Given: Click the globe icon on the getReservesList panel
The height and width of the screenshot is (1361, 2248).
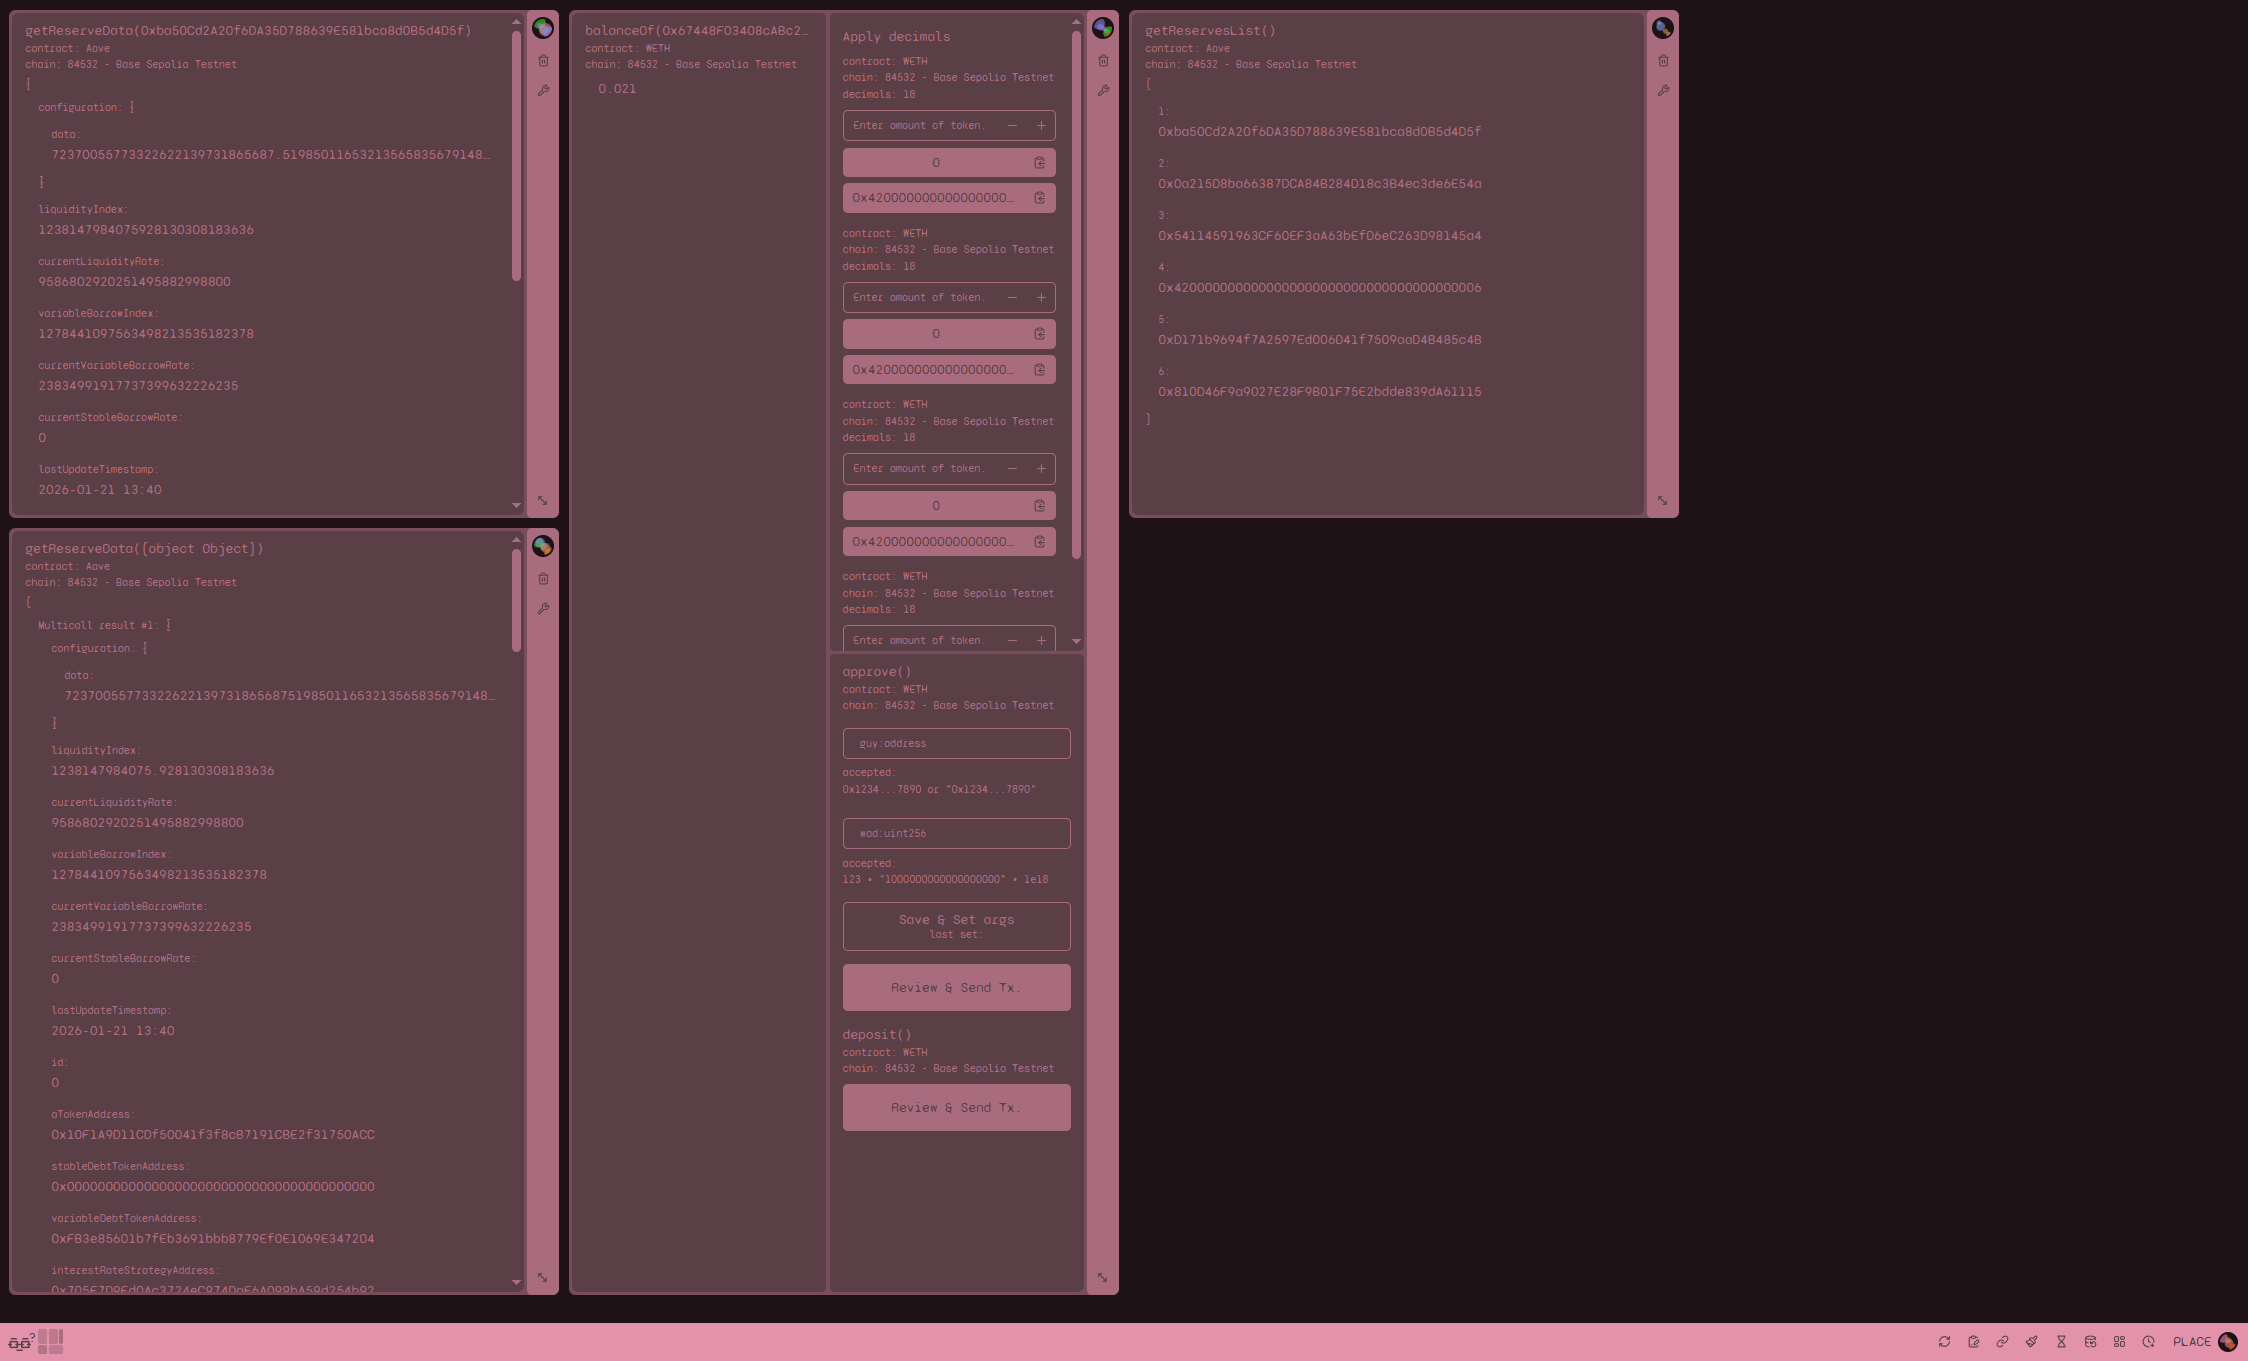Looking at the screenshot, I should click(x=1663, y=29).
